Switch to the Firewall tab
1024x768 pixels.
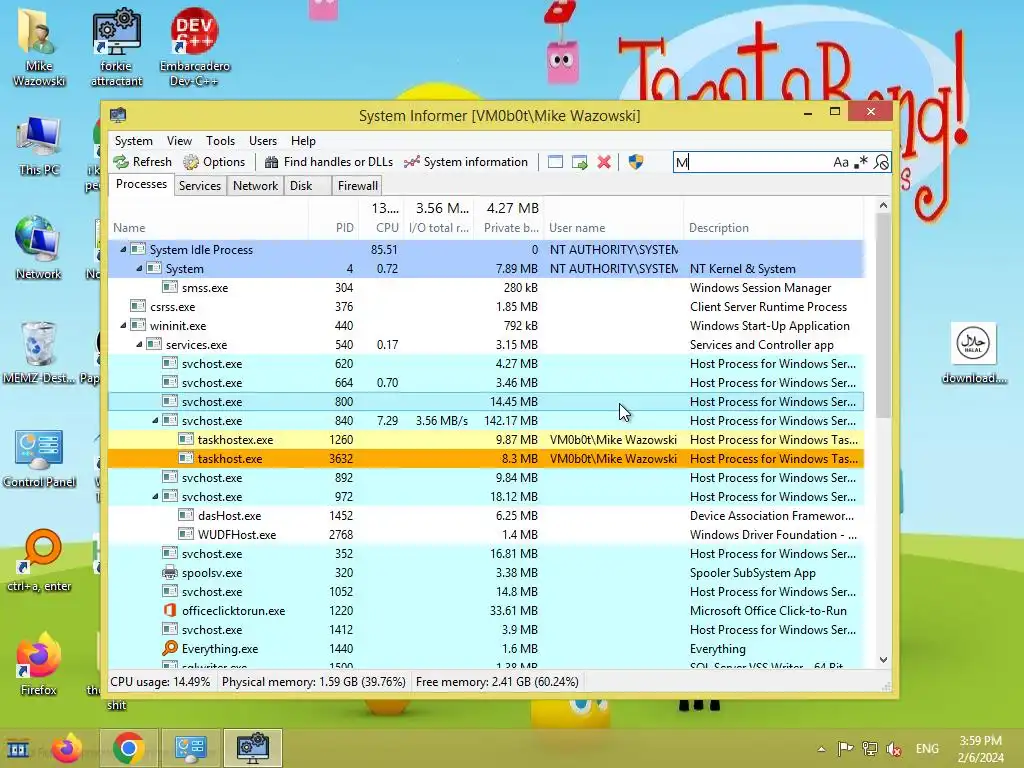point(357,185)
